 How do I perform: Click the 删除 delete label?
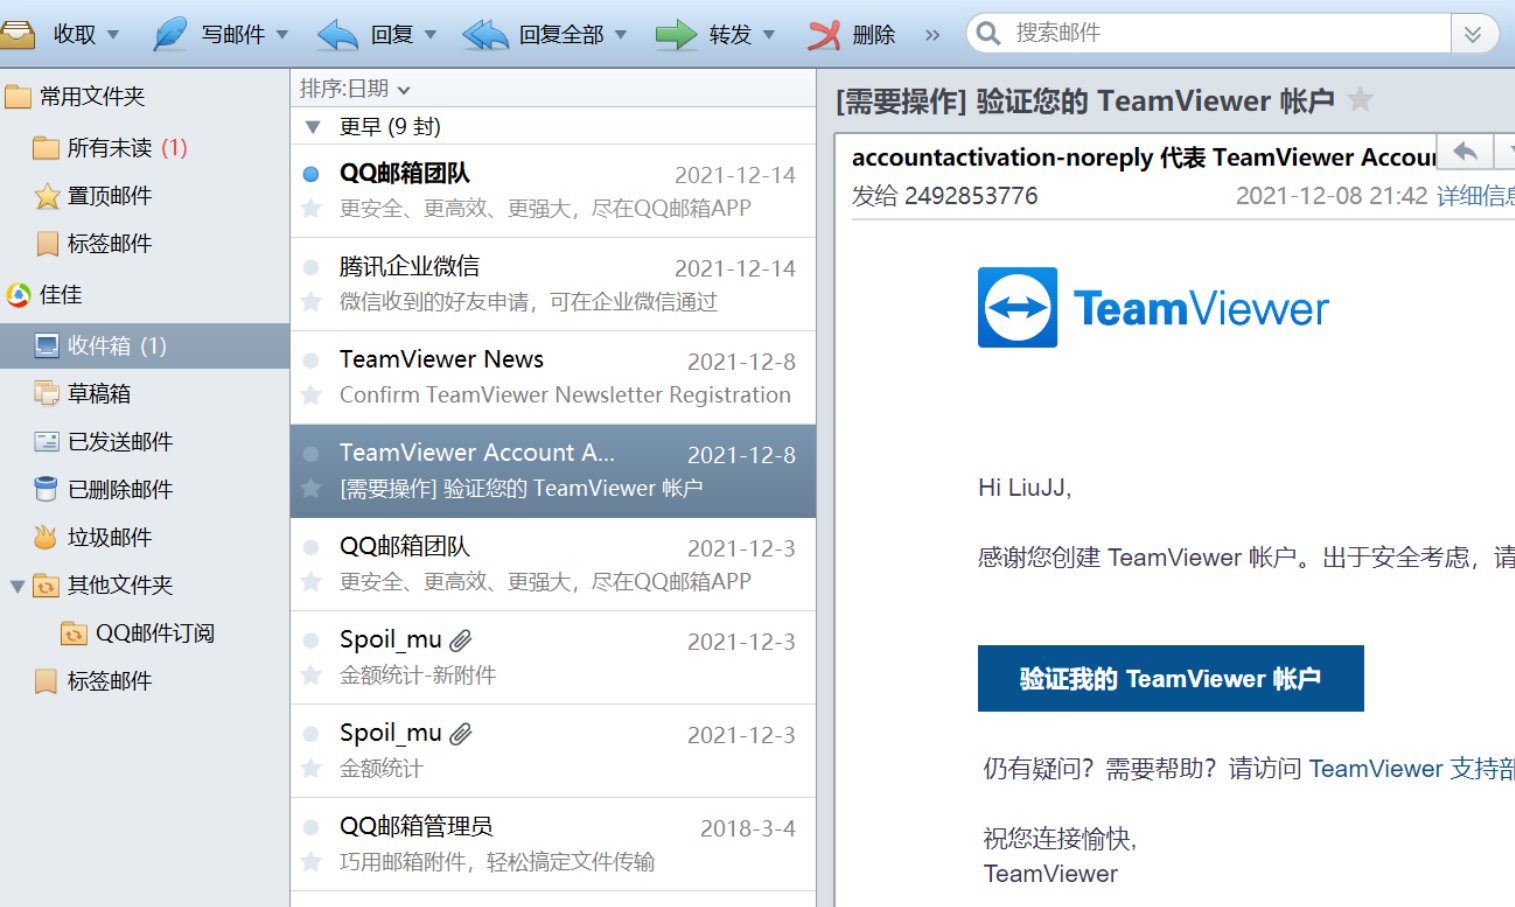tap(874, 35)
